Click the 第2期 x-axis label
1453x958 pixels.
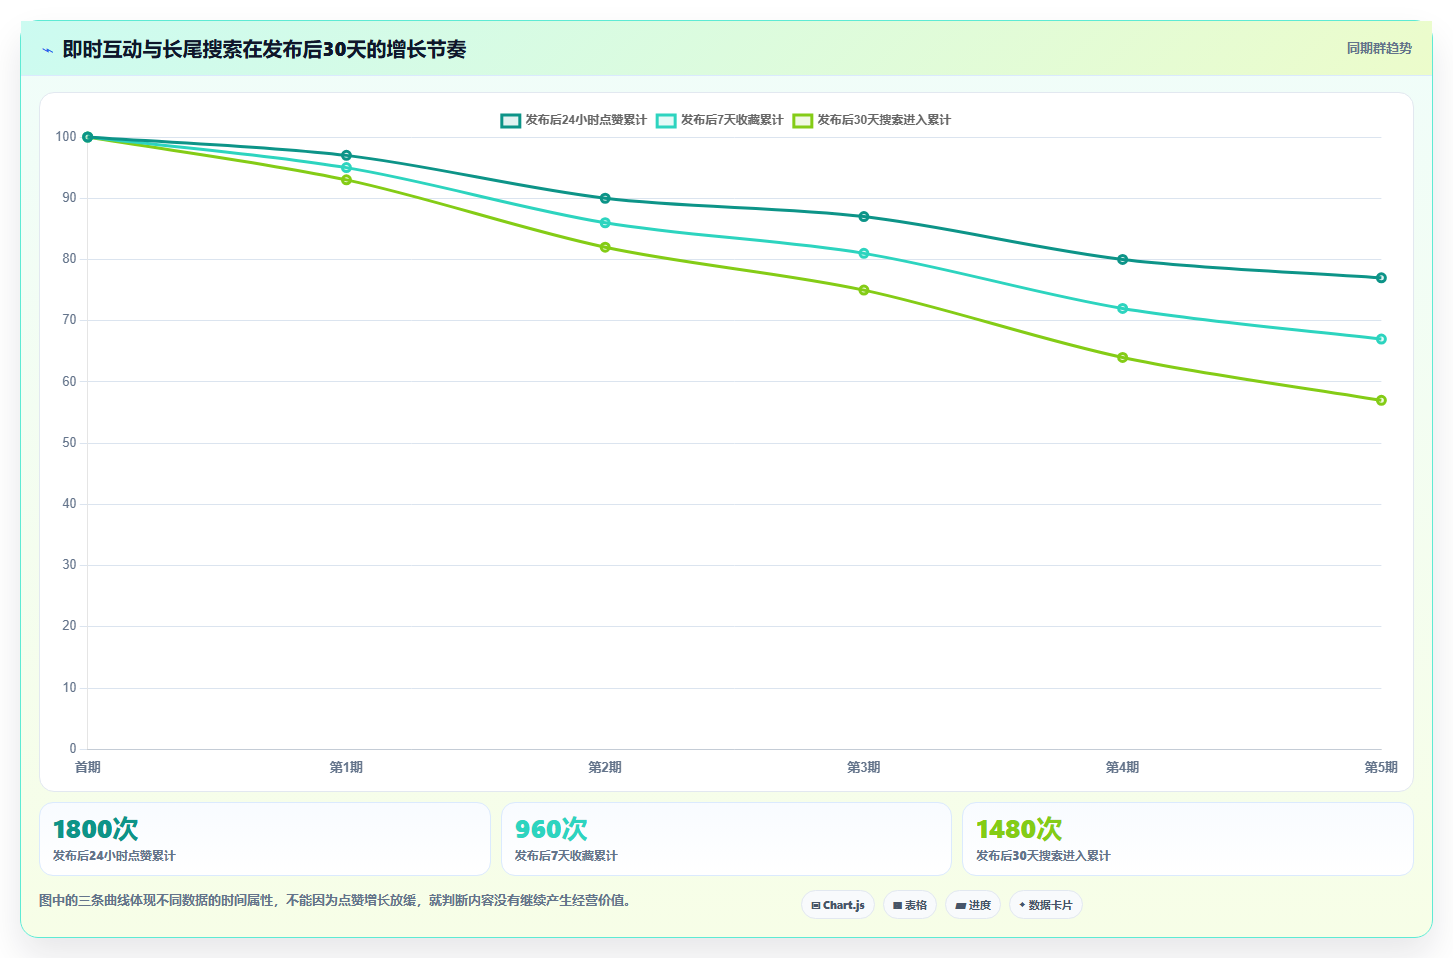pos(605,767)
